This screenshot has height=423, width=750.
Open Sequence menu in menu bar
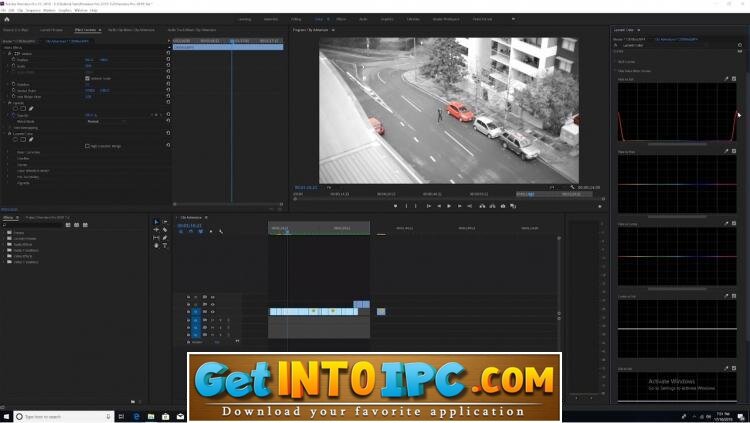[x=33, y=10]
